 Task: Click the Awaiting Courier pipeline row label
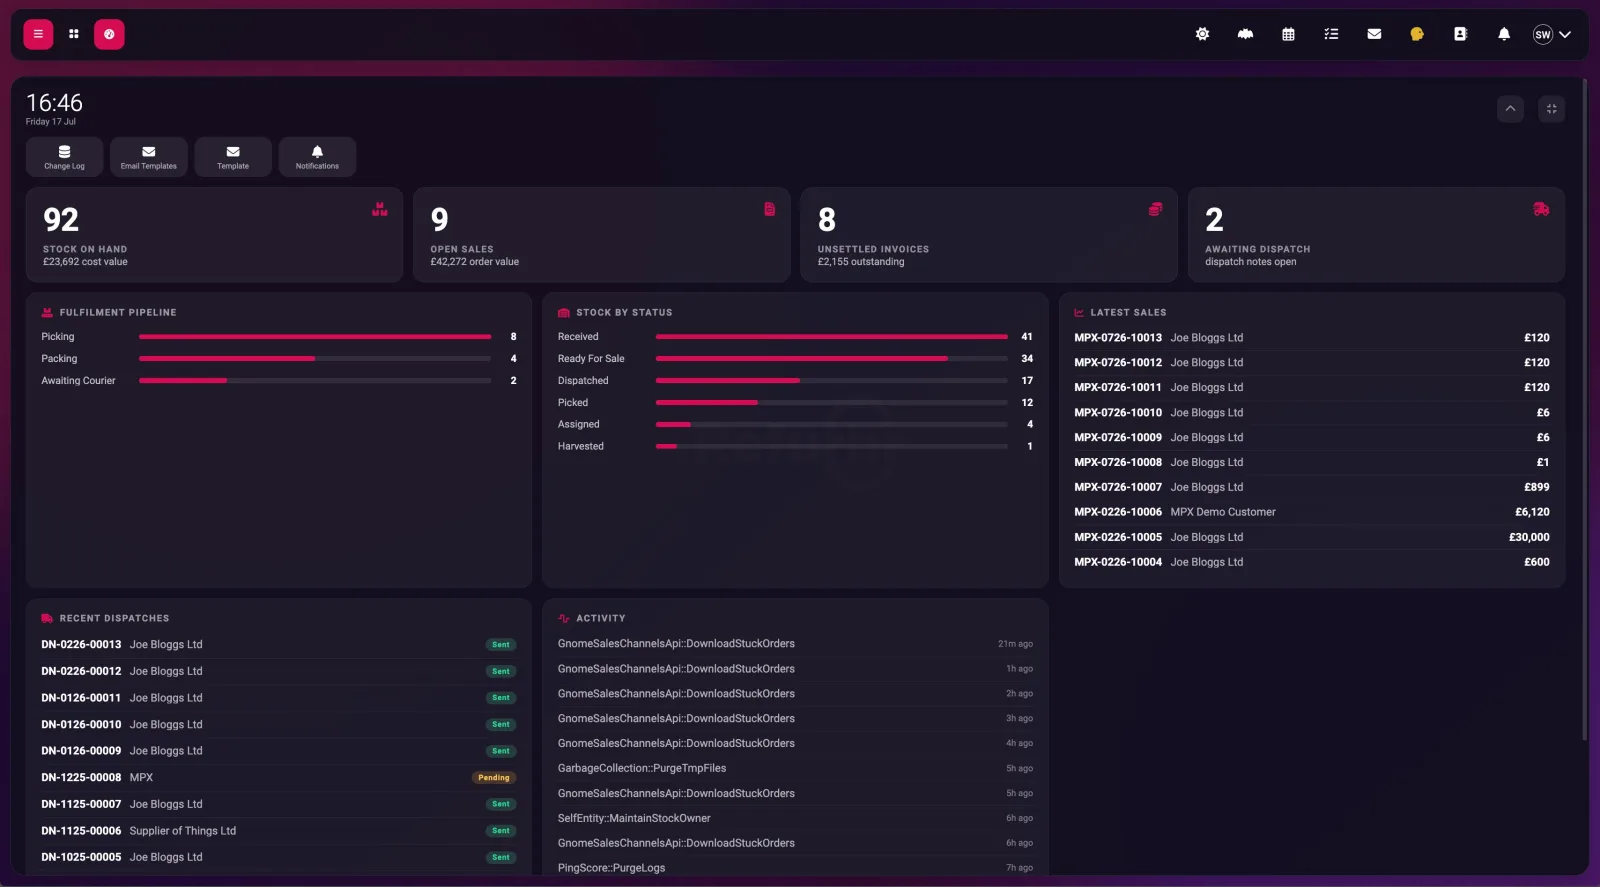click(x=78, y=381)
